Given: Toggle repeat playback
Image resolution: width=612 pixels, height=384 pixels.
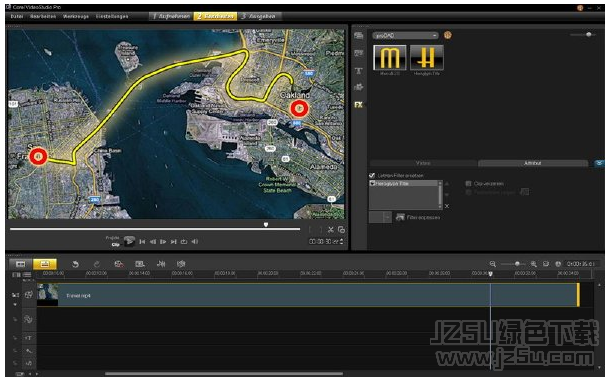Looking at the screenshot, I should tap(184, 242).
